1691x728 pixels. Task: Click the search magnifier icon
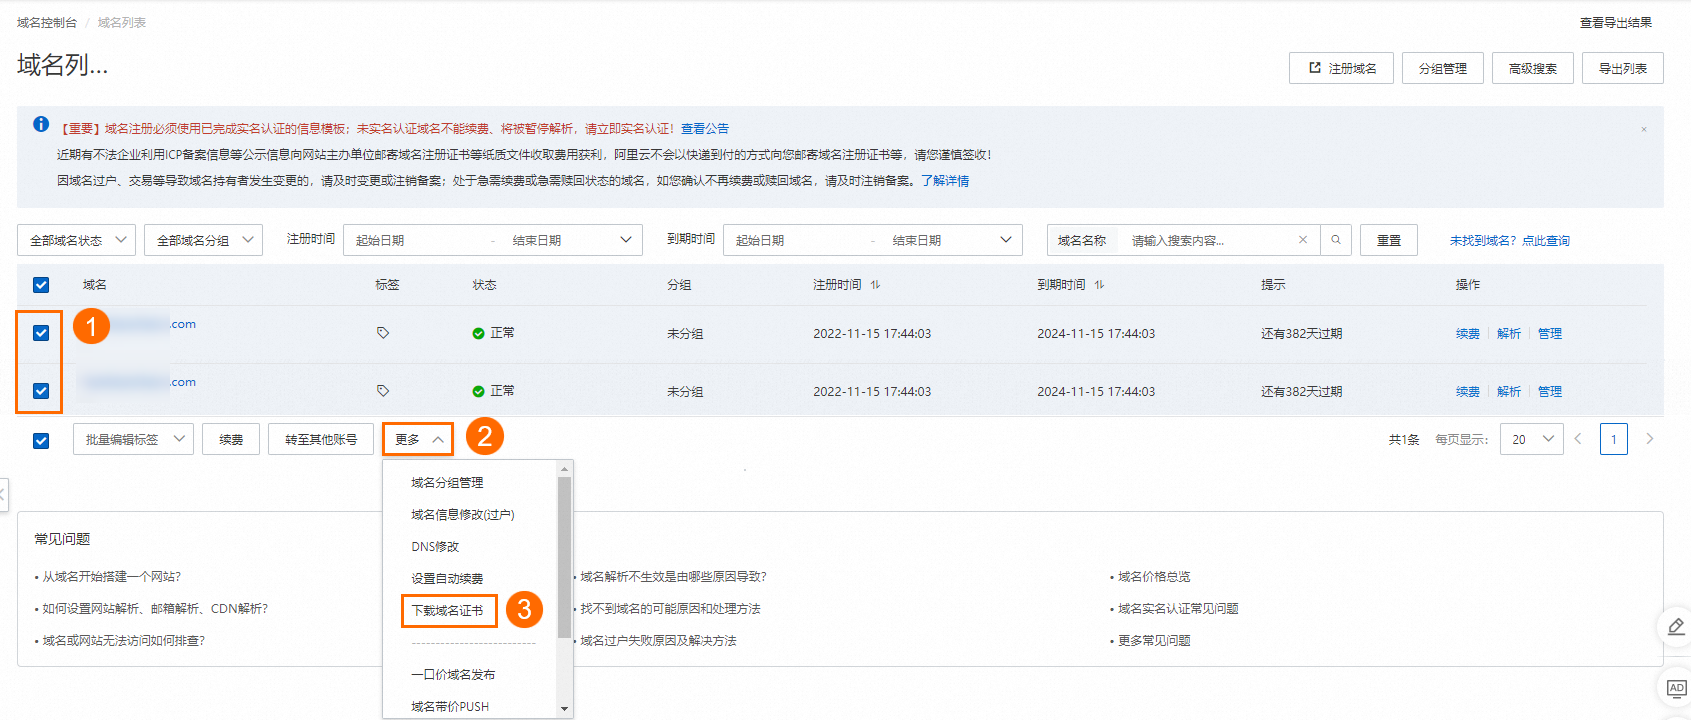(1336, 240)
